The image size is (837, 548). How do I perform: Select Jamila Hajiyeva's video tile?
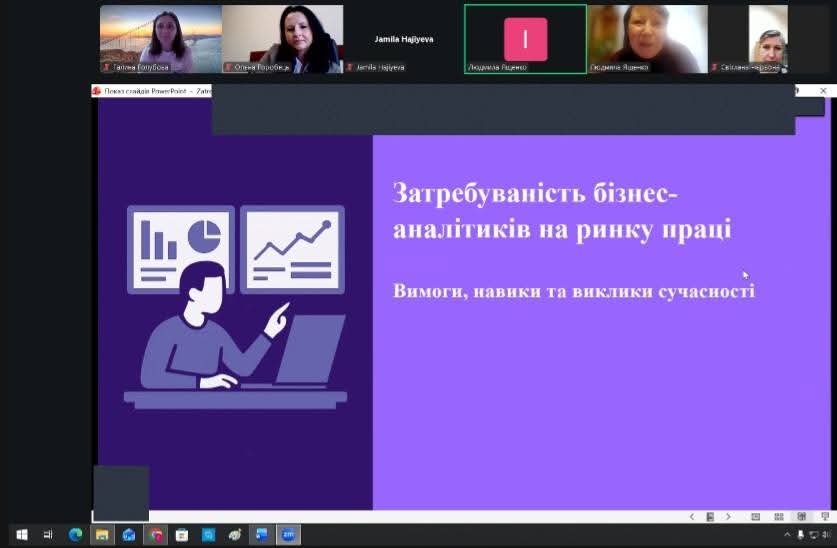403,39
